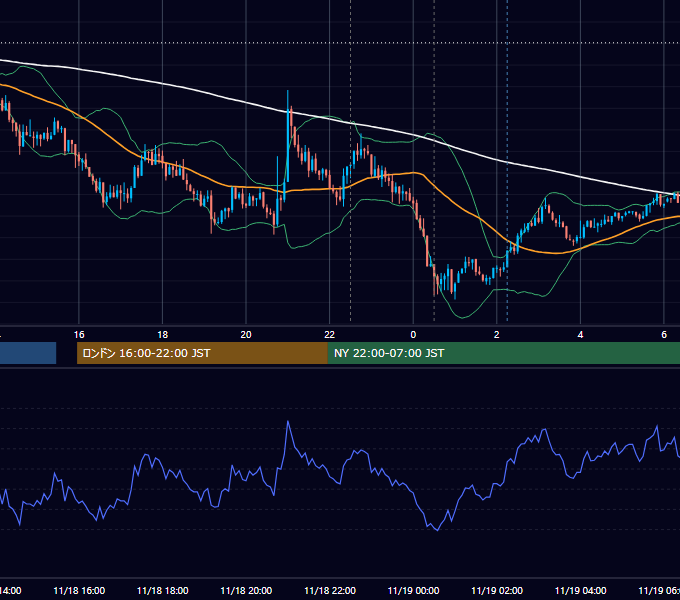Click the 11/18 22:00 date label
Screen dimensions: 680x600
pos(330,591)
